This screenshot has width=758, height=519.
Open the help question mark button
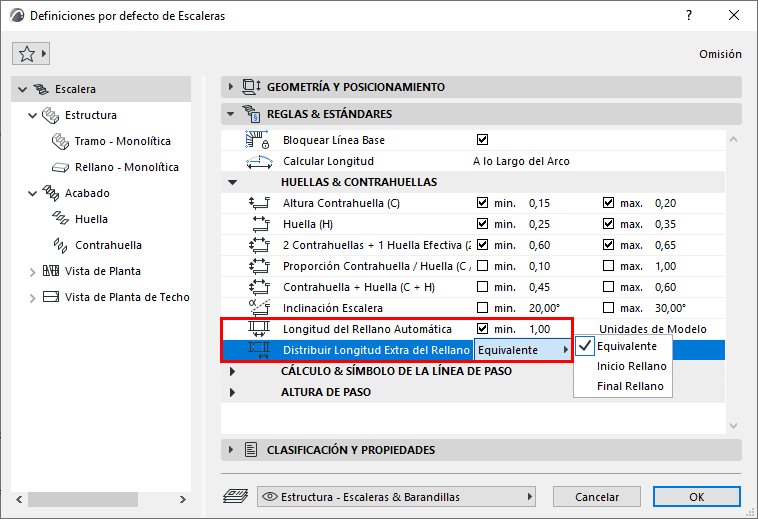pos(689,15)
